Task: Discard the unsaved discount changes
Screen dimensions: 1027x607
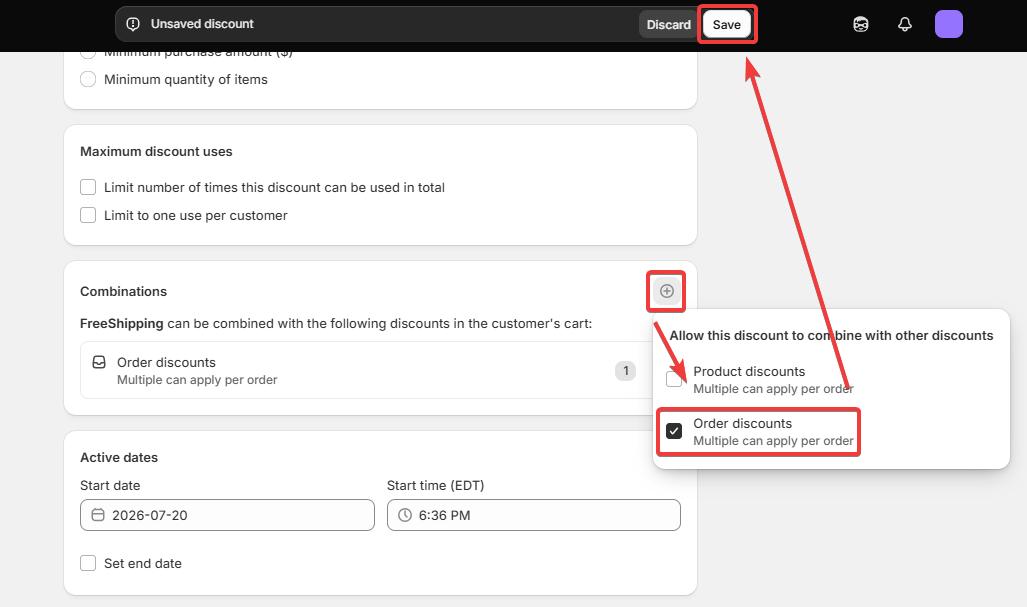Action: (668, 25)
